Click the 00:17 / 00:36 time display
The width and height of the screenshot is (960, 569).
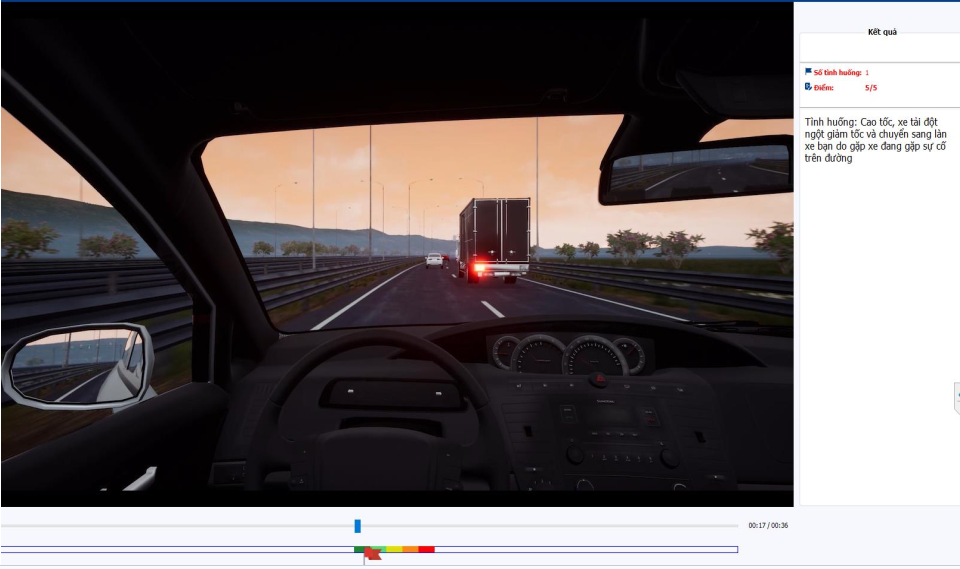point(767,525)
